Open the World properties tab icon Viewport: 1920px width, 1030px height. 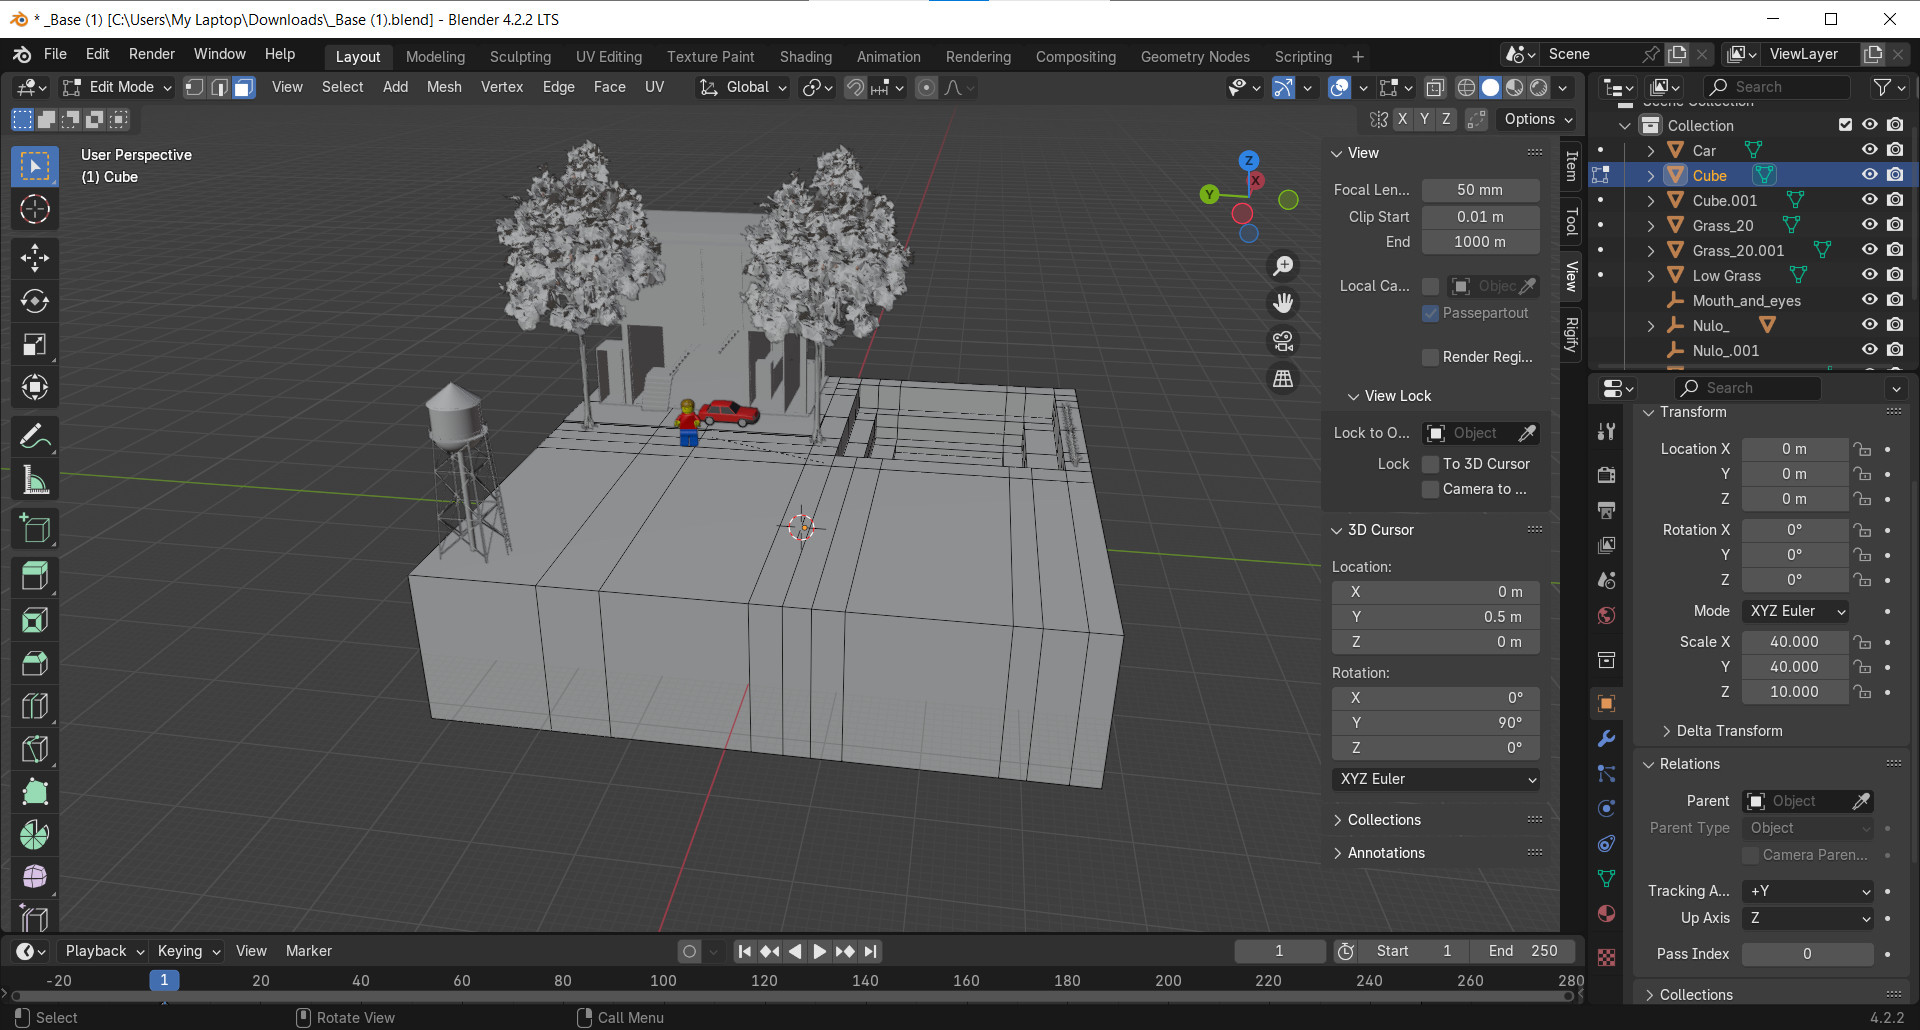(x=1607, y=616)
